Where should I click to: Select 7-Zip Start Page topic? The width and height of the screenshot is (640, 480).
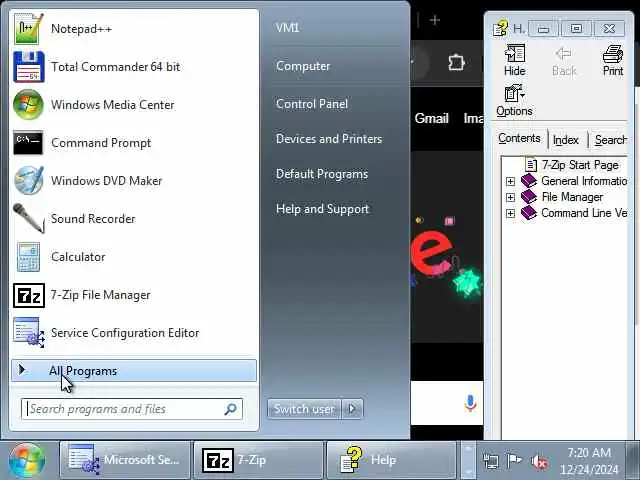[580, 165]
